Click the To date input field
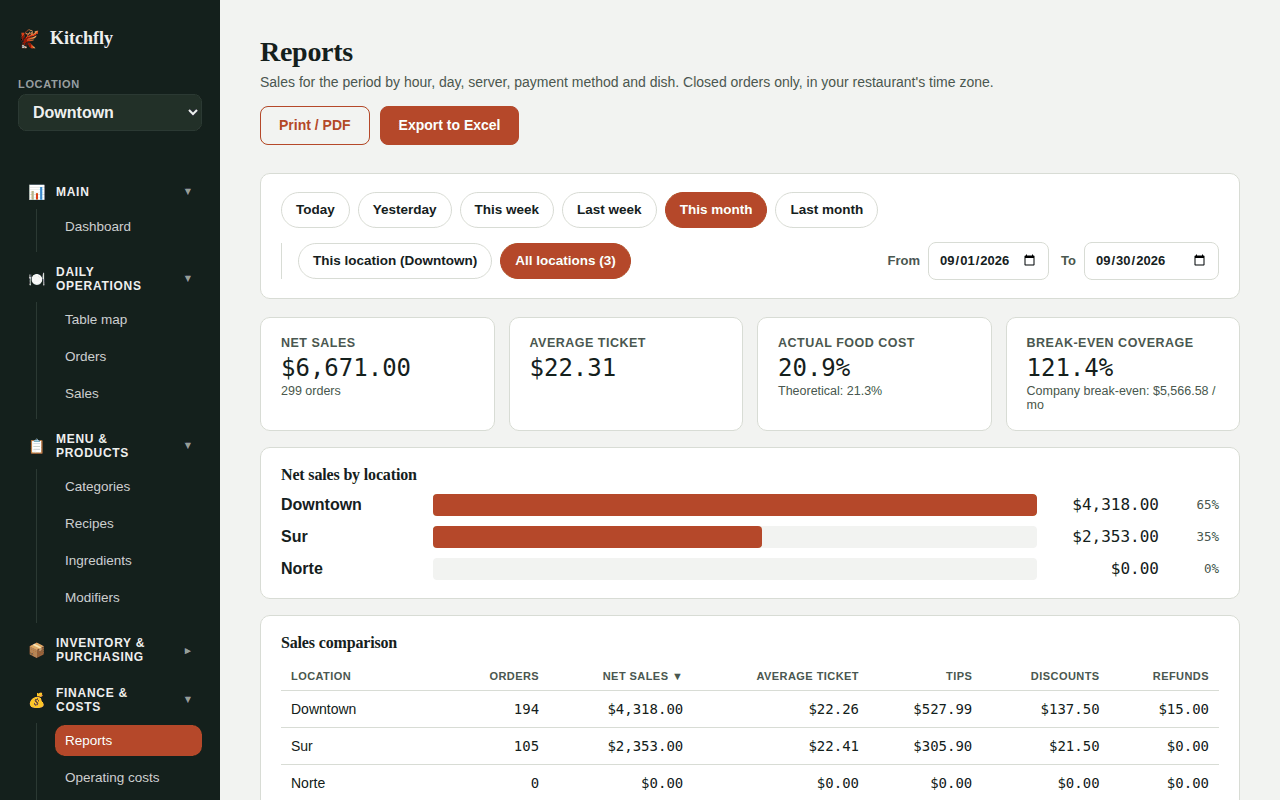Screen dimensions: 1280x800 [x=1151, y=260]
